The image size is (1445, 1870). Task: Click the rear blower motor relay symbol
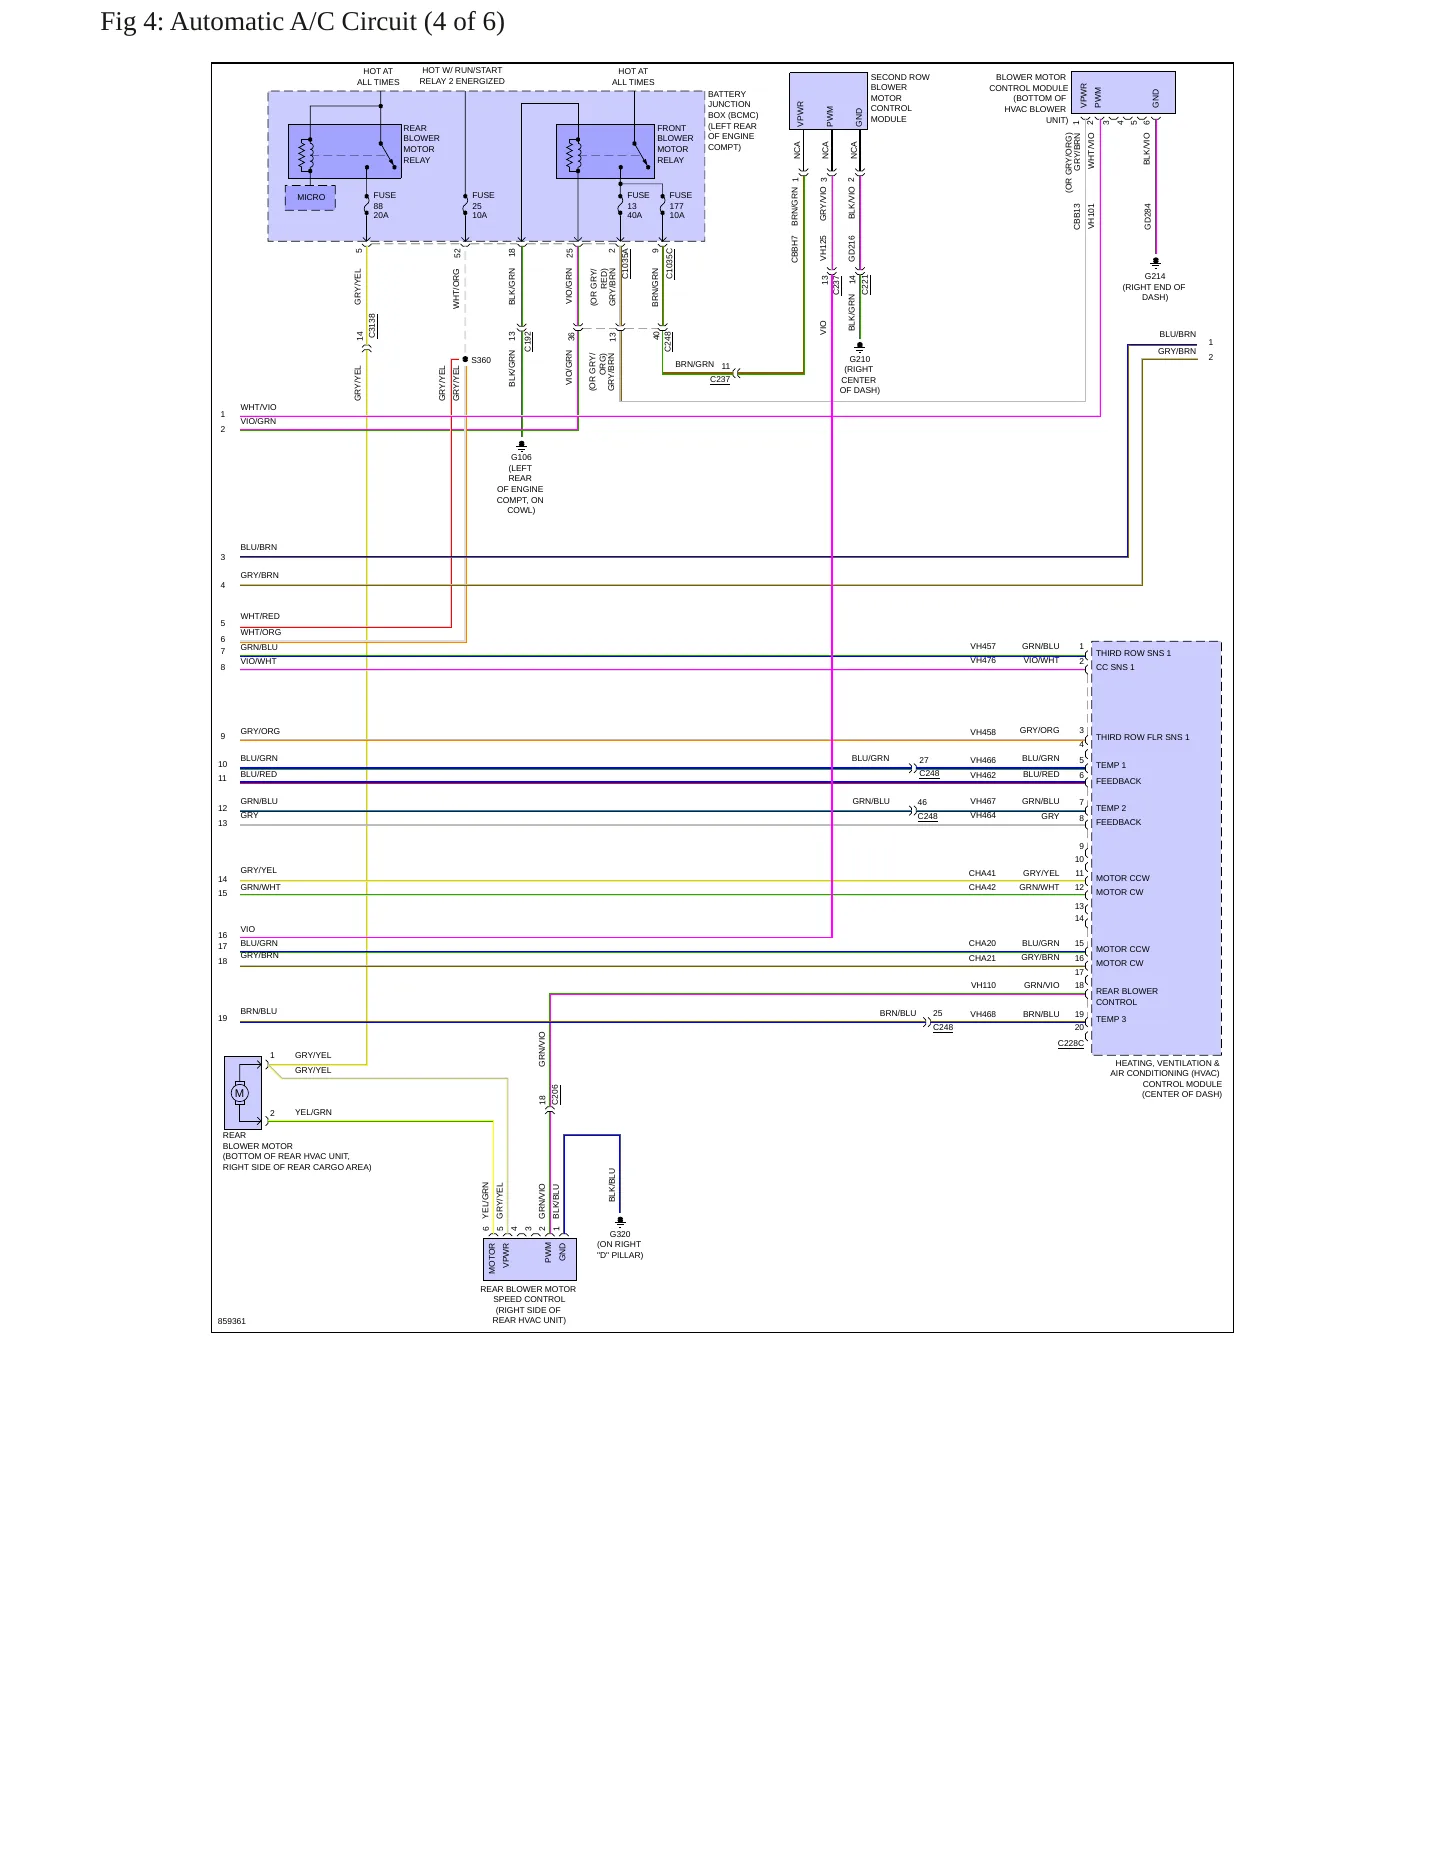344,152
